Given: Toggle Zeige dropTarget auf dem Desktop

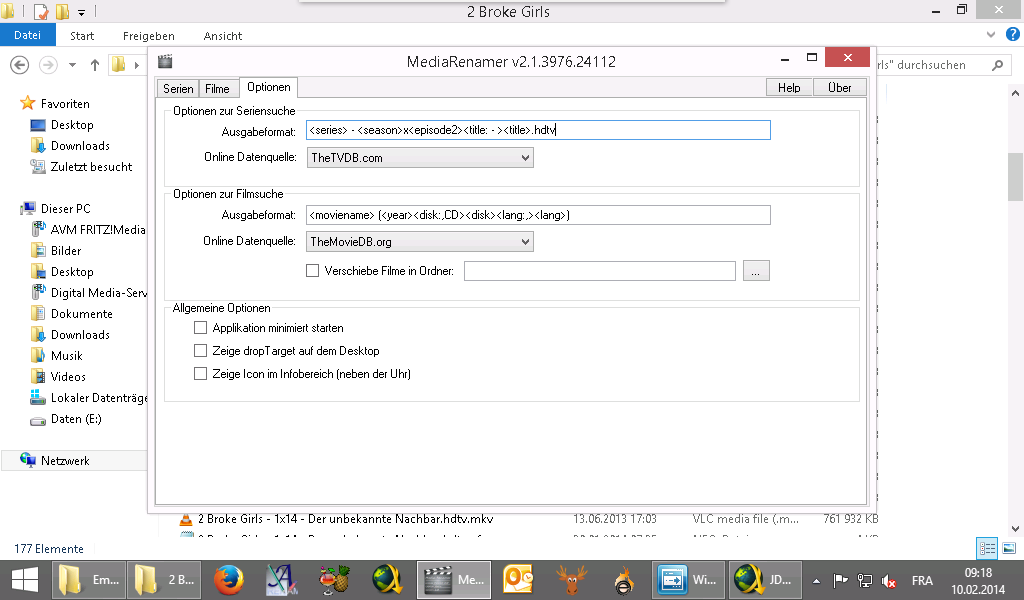Looking at the screenshot, I should (x=200, y=351).
